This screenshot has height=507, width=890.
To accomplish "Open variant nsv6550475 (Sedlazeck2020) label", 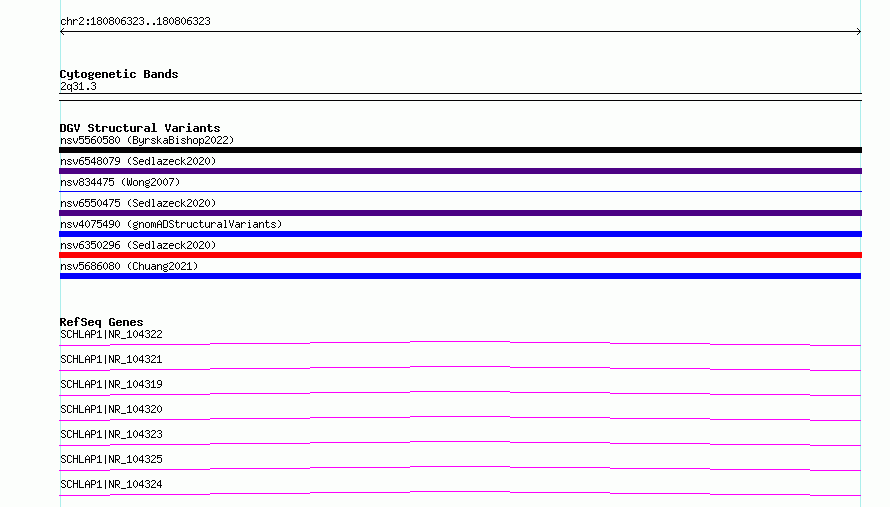I will click(138, 203).
